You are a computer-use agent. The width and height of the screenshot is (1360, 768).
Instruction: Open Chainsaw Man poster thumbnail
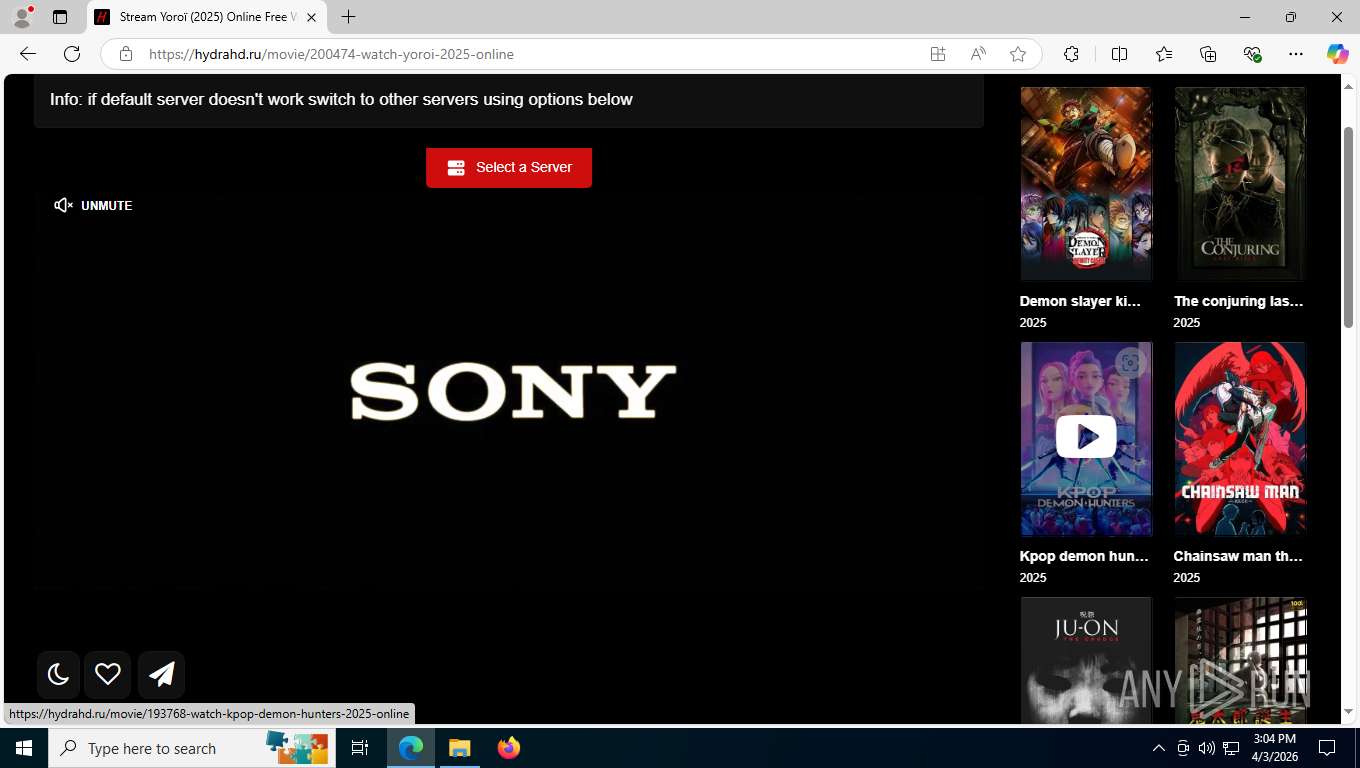click(x=1240, y=439)
